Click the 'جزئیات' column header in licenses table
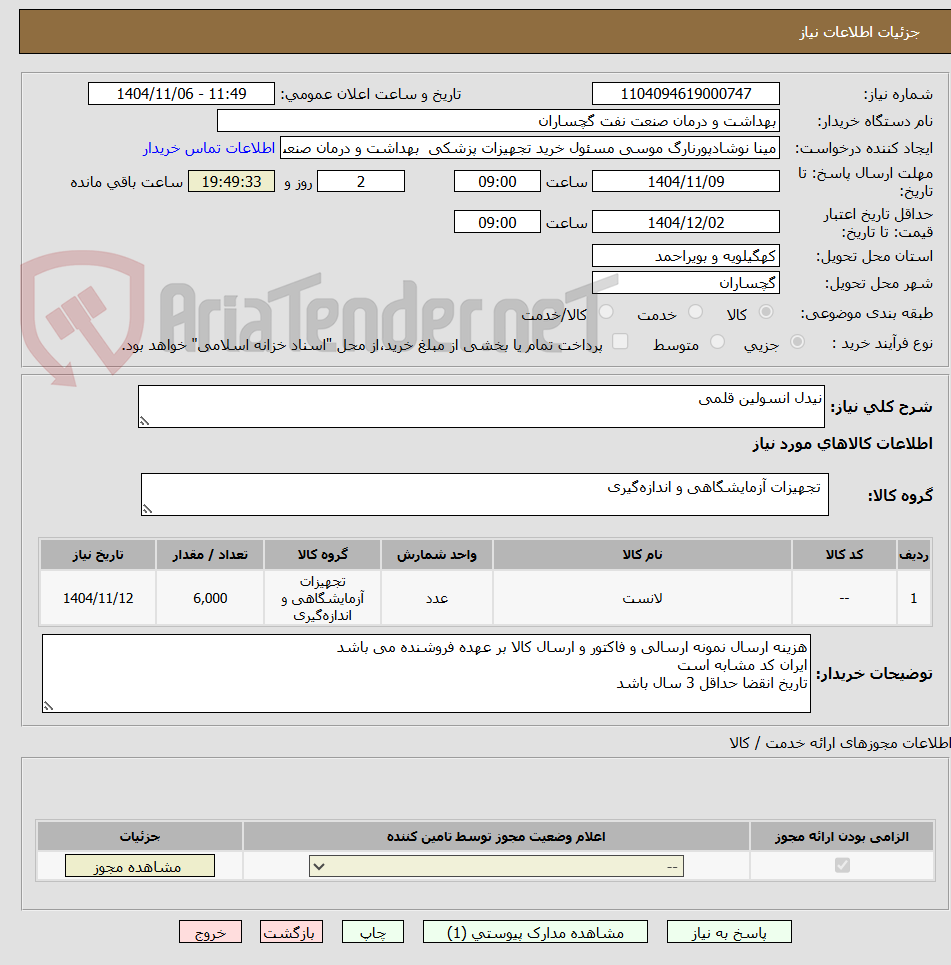951x965 pixels. [140, 836]
